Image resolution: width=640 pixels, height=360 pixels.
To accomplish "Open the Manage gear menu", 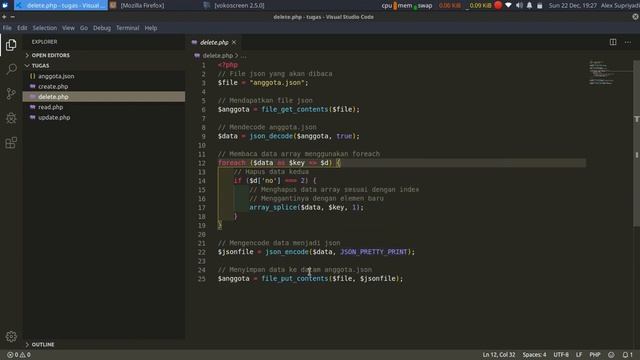I will tap(11, 336).
